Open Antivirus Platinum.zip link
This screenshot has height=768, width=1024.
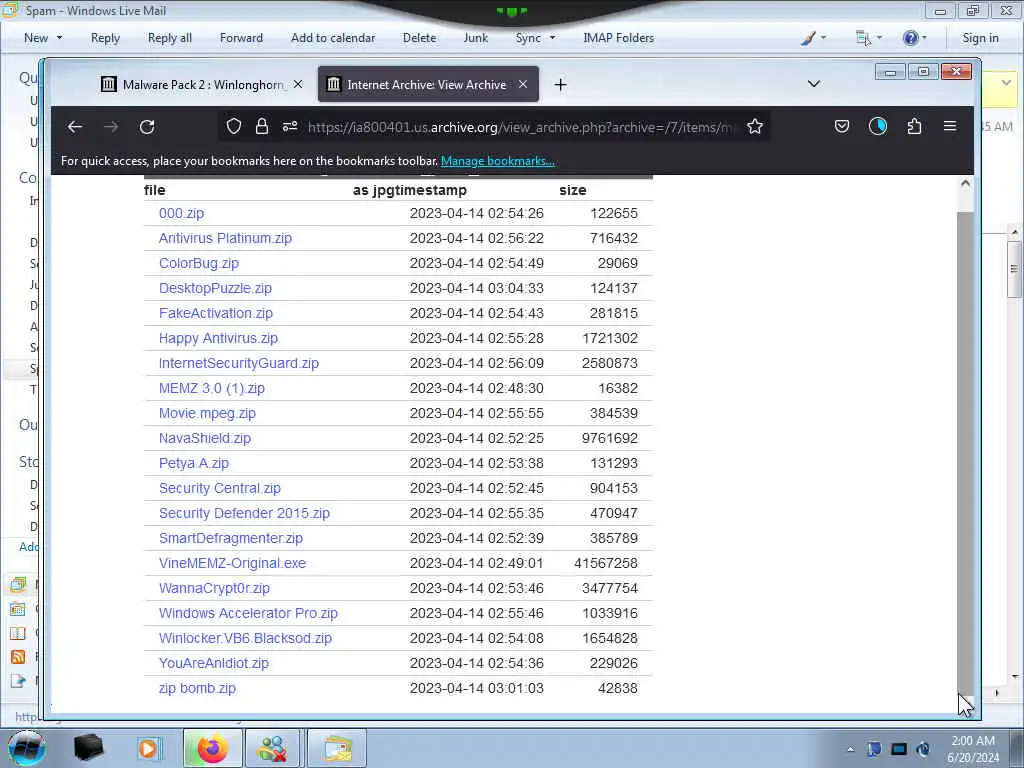tap(225, 238)
